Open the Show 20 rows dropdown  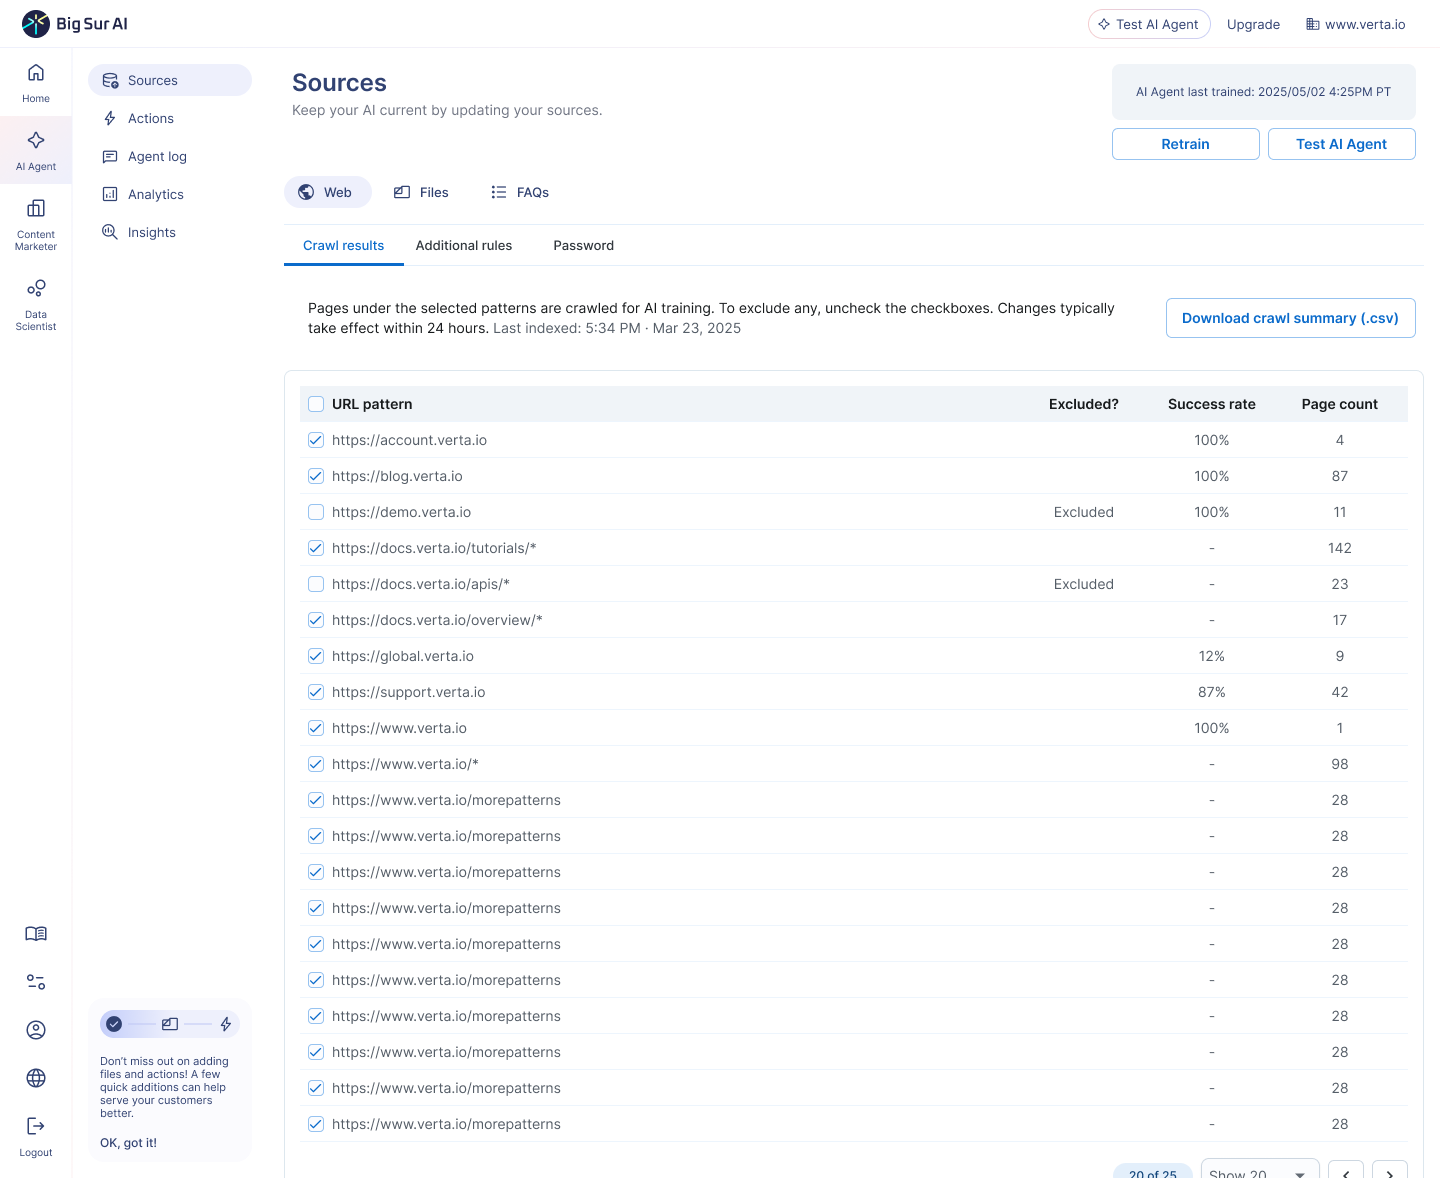[1259, 1170]
